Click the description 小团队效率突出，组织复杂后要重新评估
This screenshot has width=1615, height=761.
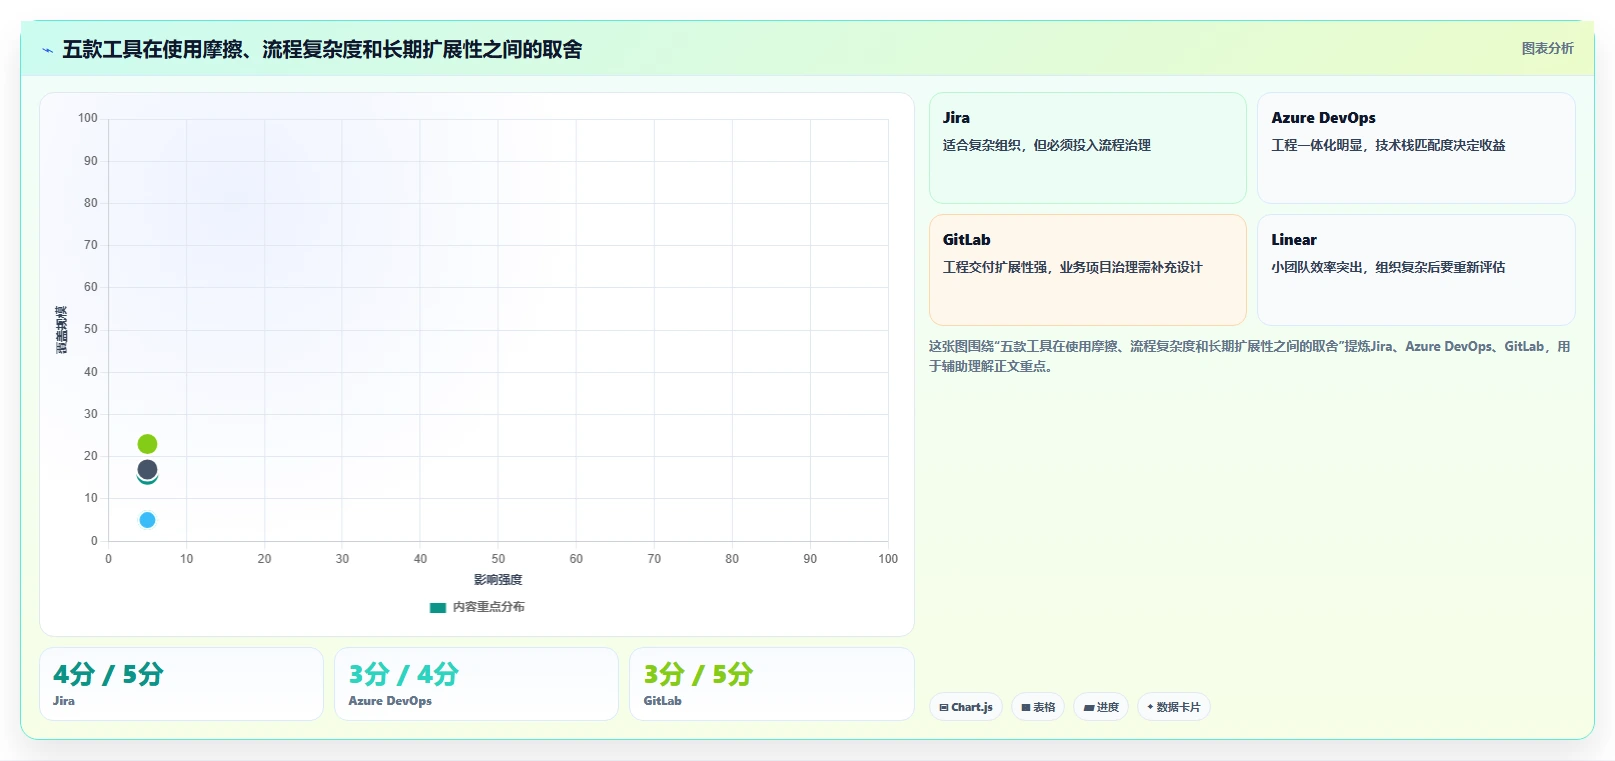[x=1388, y=267]
